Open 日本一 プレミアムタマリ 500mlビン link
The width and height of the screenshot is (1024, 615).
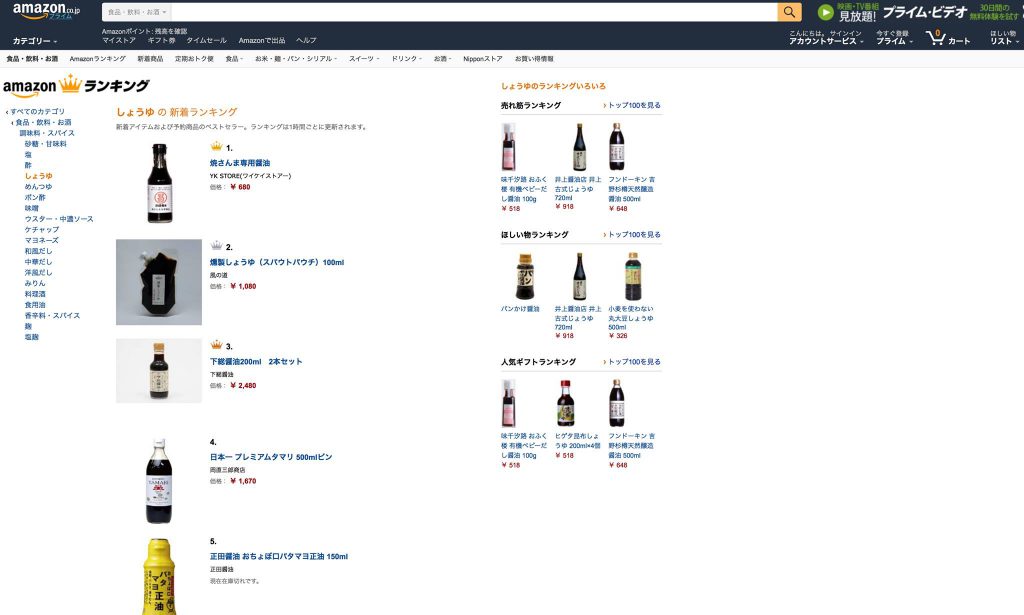click(271, 457)
